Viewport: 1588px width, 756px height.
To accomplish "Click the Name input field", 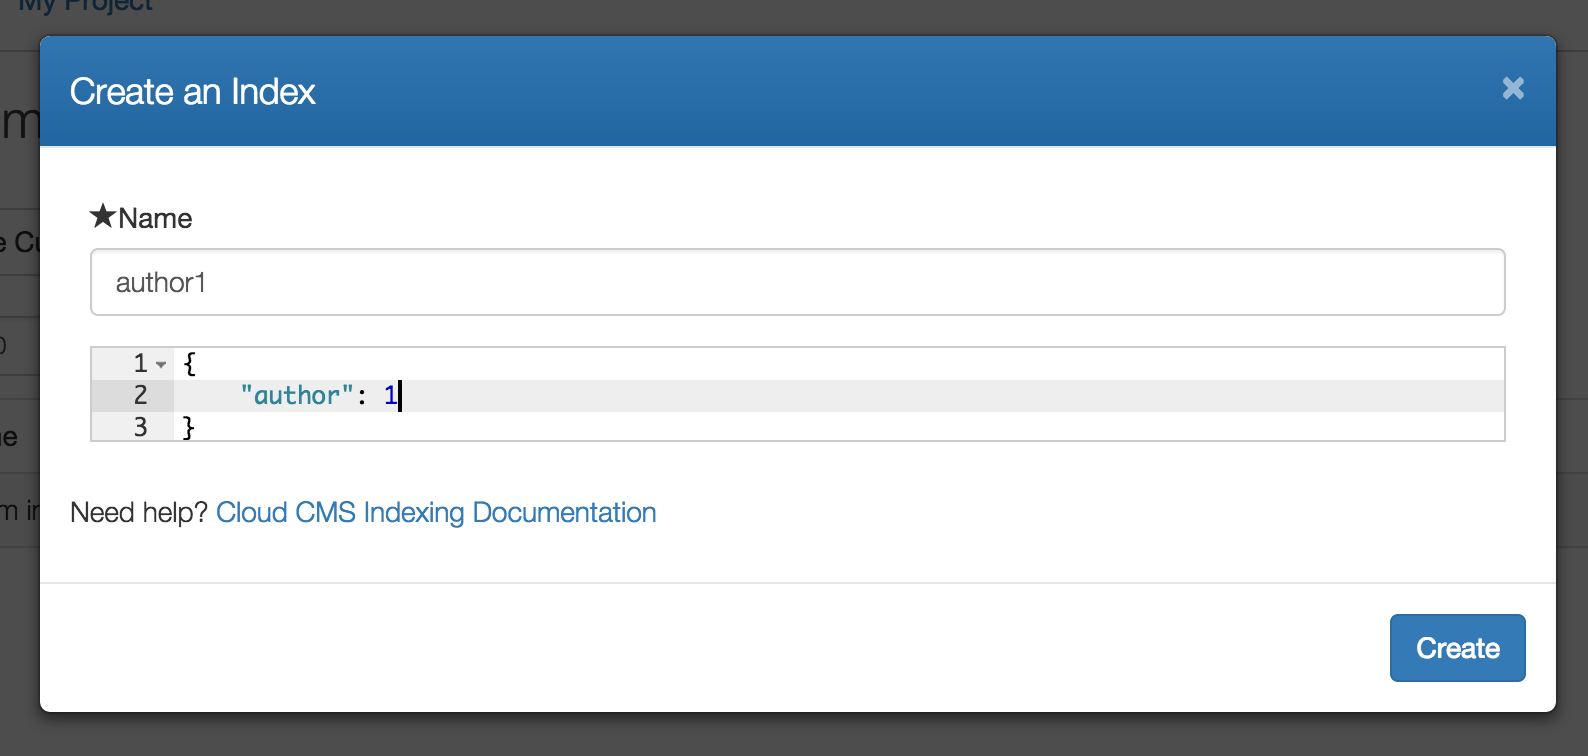I will (797, 282).
